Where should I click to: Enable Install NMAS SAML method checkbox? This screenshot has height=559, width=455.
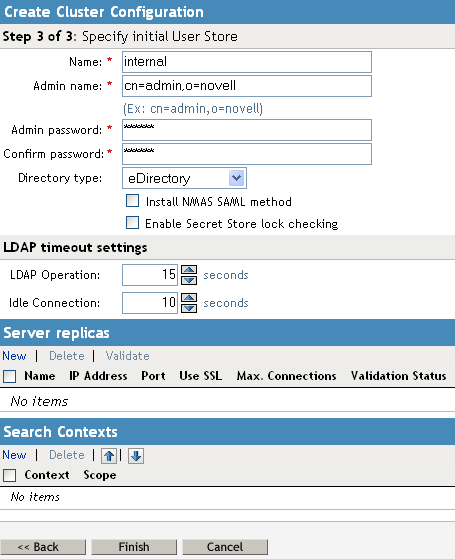pos(132,201)
